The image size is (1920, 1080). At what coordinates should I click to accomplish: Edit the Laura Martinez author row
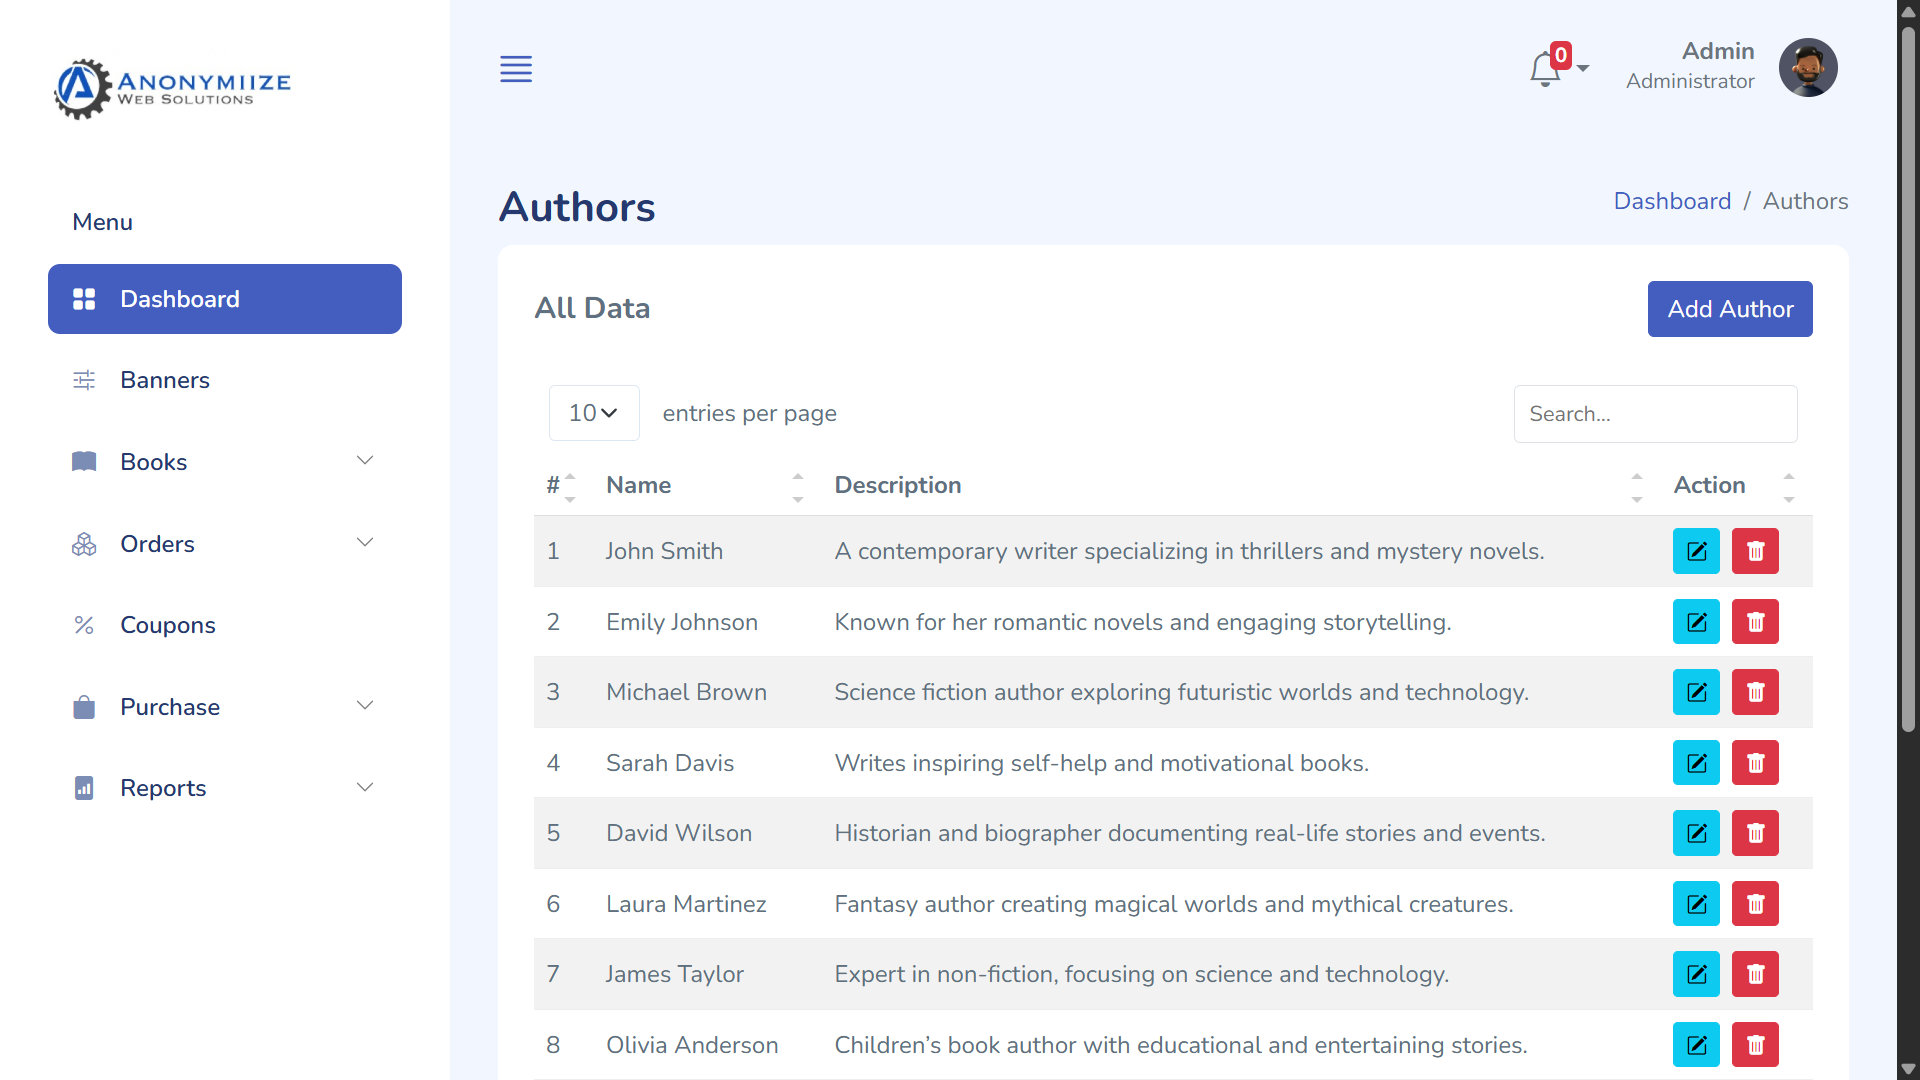(x=1696, y=904)
